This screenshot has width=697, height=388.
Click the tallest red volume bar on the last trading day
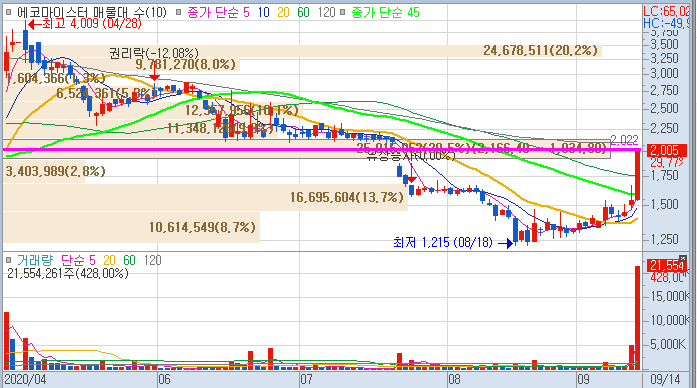point(637,318)
